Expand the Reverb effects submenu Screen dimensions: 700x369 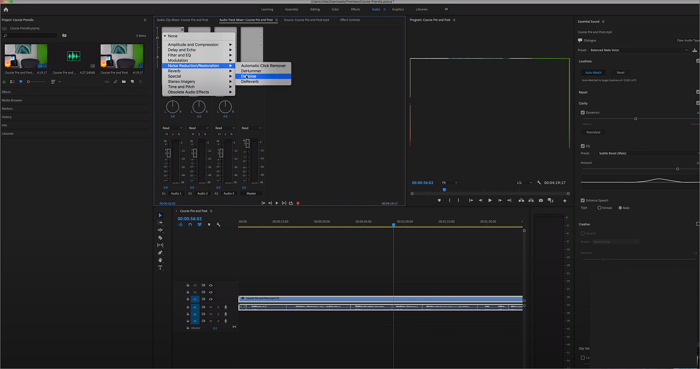[198, 71]
